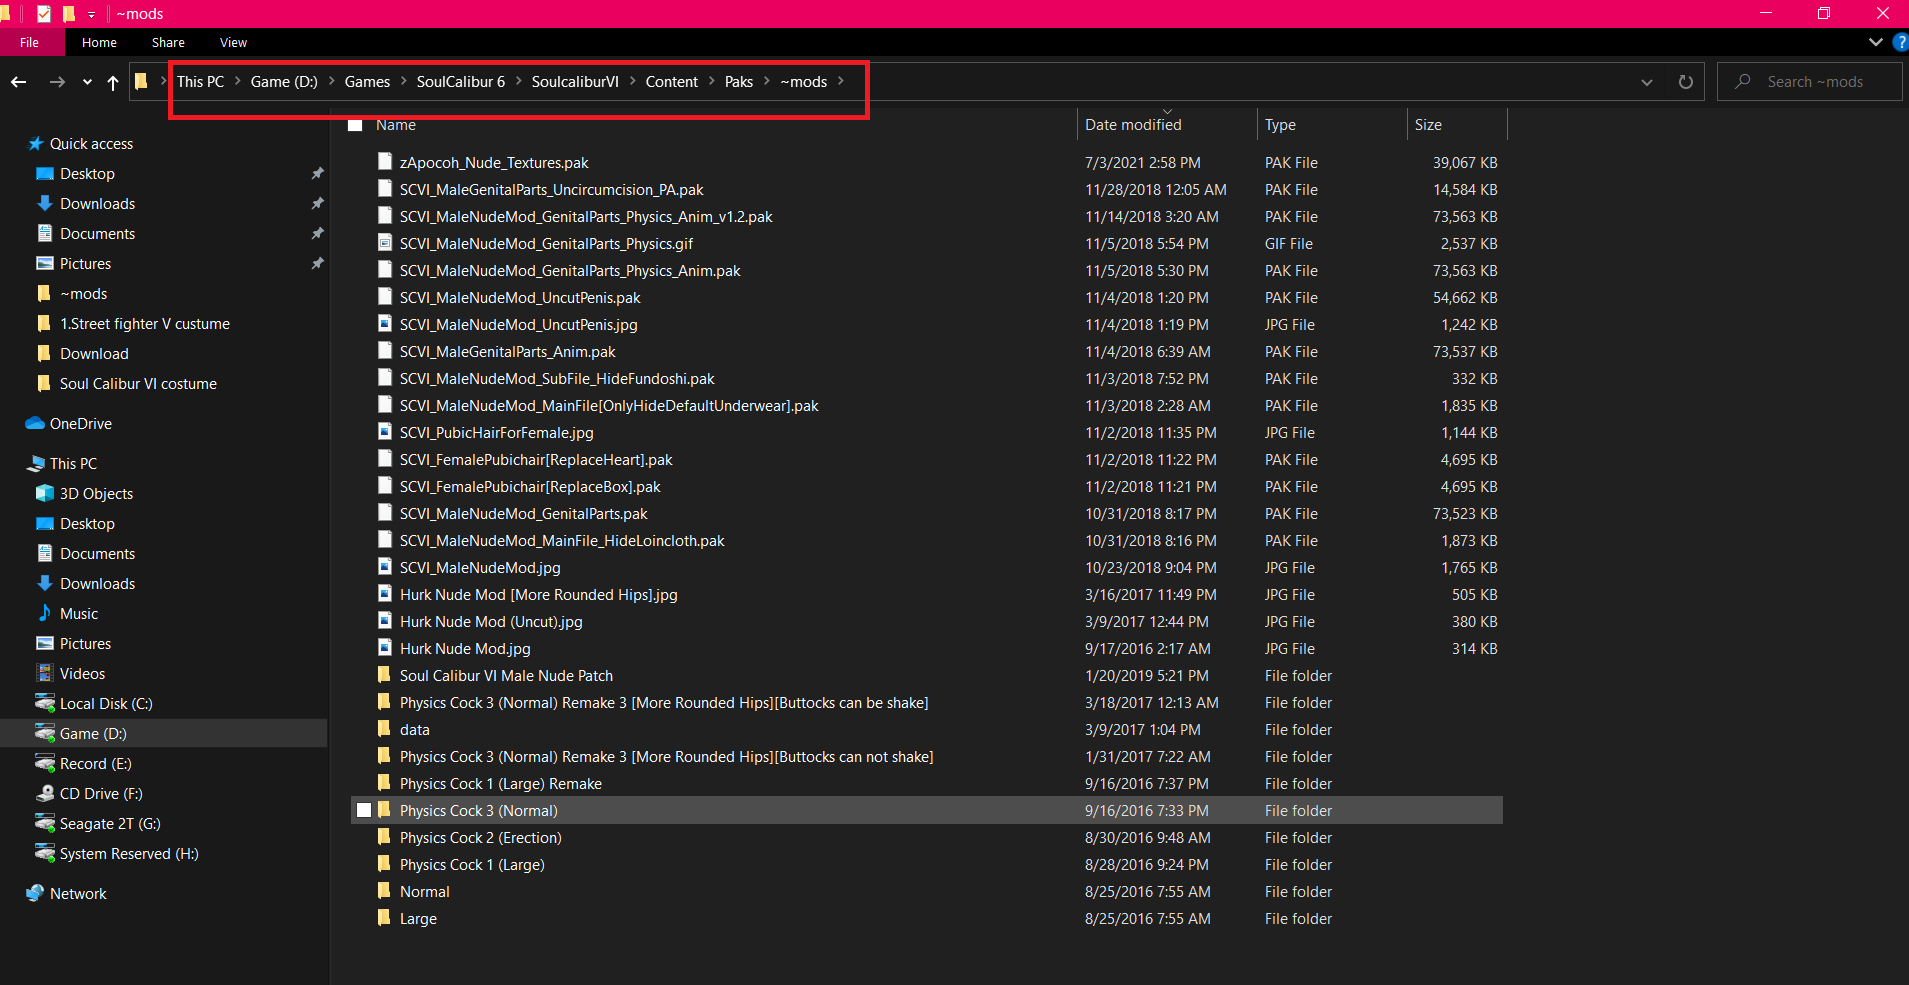Toggle the checkbox on the highlighted folder row
Screen dimensions: 1909x985
pos(364,811)
